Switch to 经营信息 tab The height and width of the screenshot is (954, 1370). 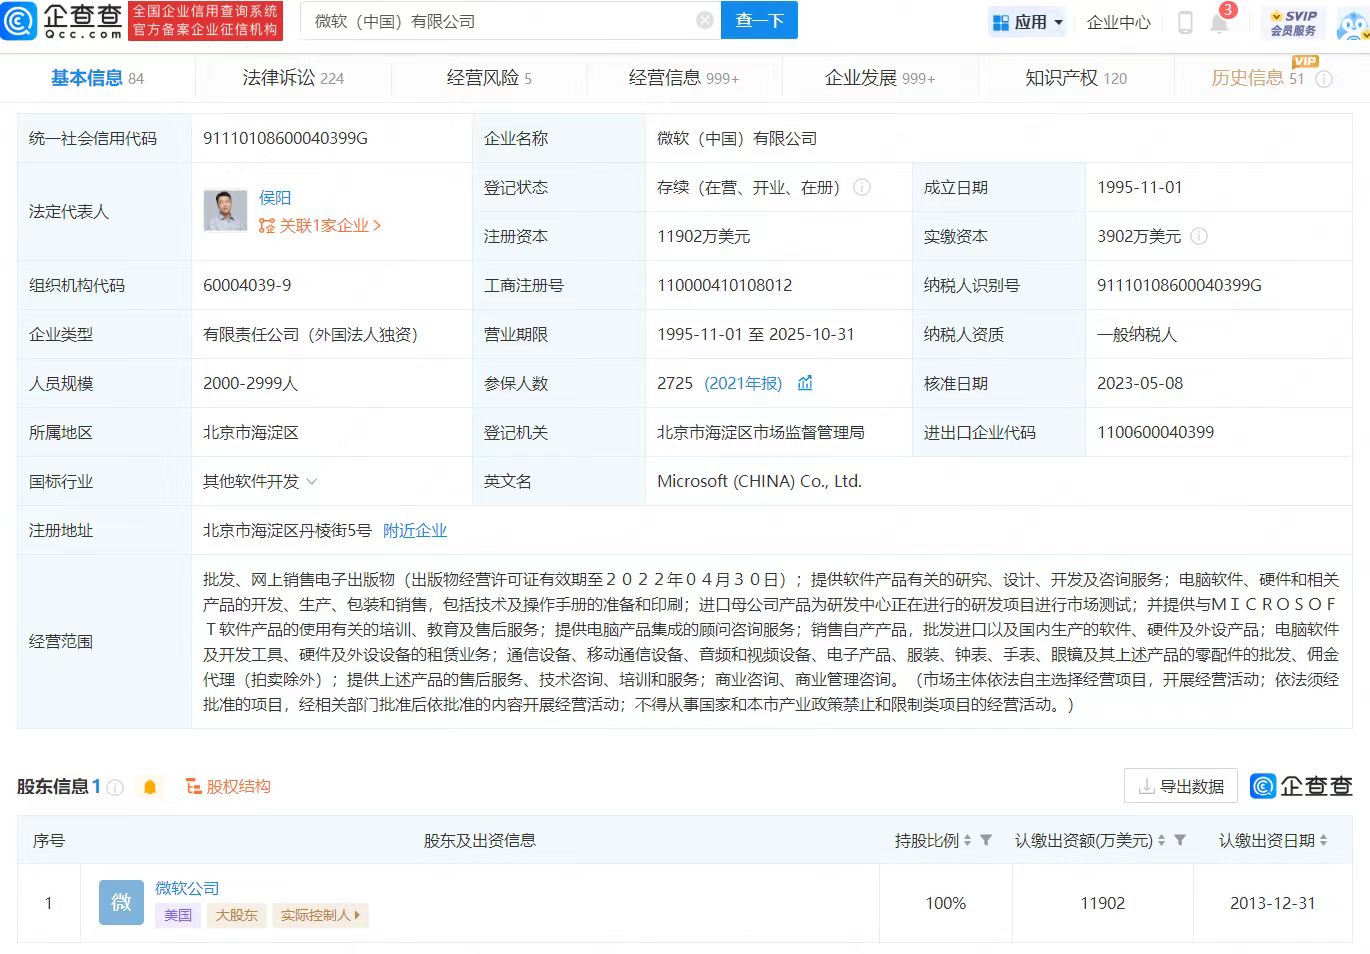click(x=684, y=78)
